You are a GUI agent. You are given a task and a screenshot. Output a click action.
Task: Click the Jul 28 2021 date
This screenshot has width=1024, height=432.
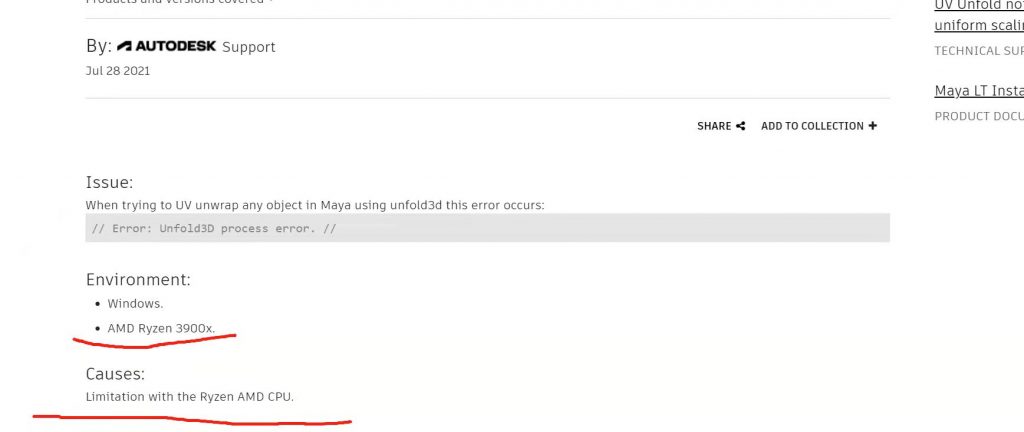pos(118,71)
